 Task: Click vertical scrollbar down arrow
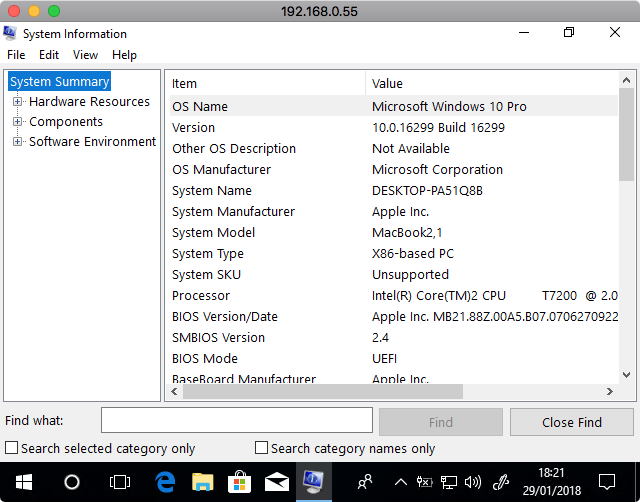tap(627, 375)
